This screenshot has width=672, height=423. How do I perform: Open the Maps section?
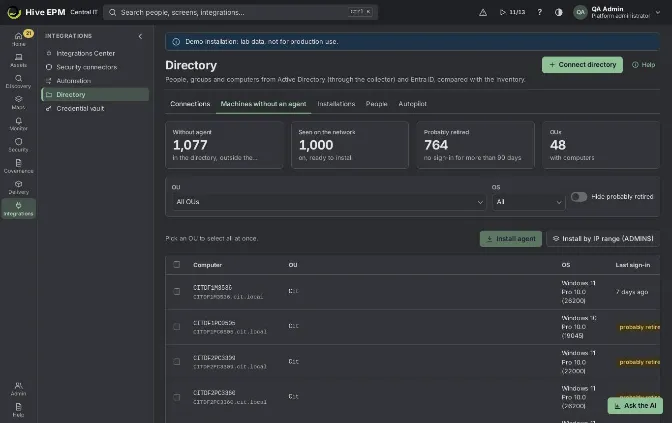[x=18, y=102]
